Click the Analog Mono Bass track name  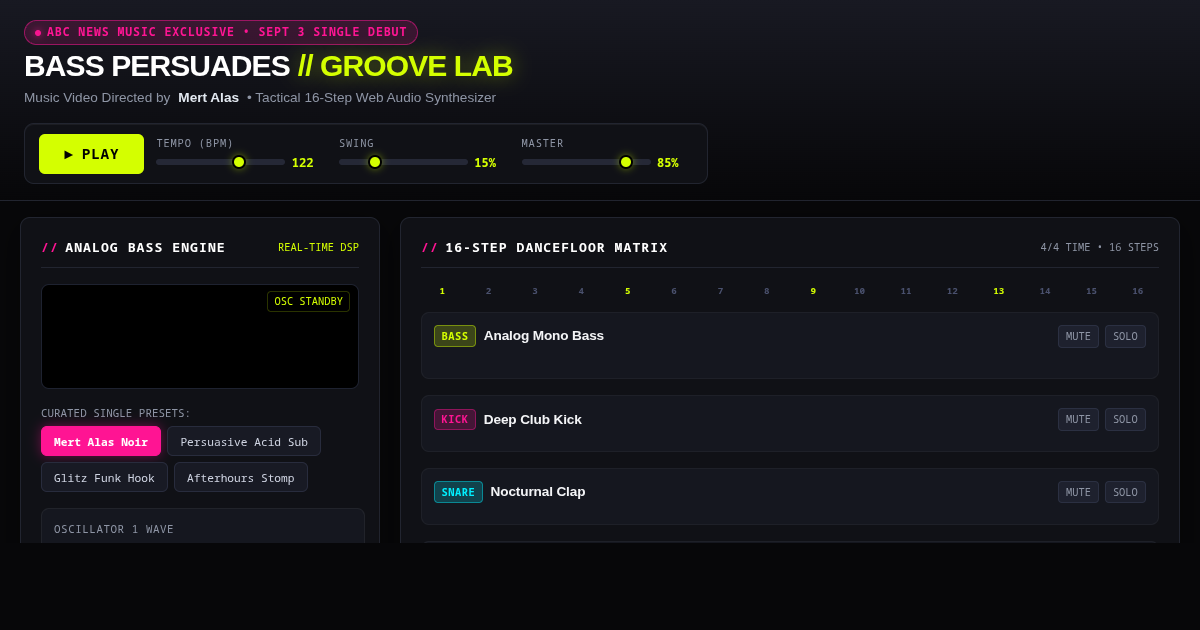[544, 336]
